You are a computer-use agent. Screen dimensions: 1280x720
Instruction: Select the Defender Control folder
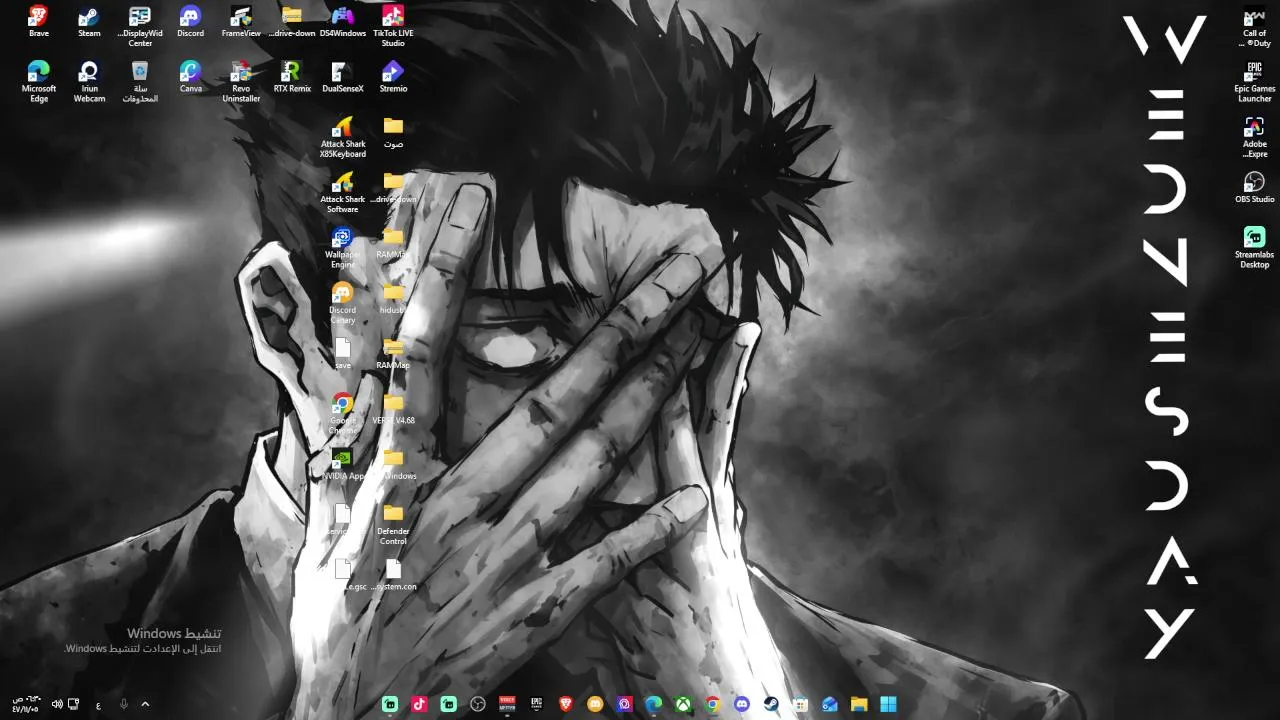click(x=393, y=524)
